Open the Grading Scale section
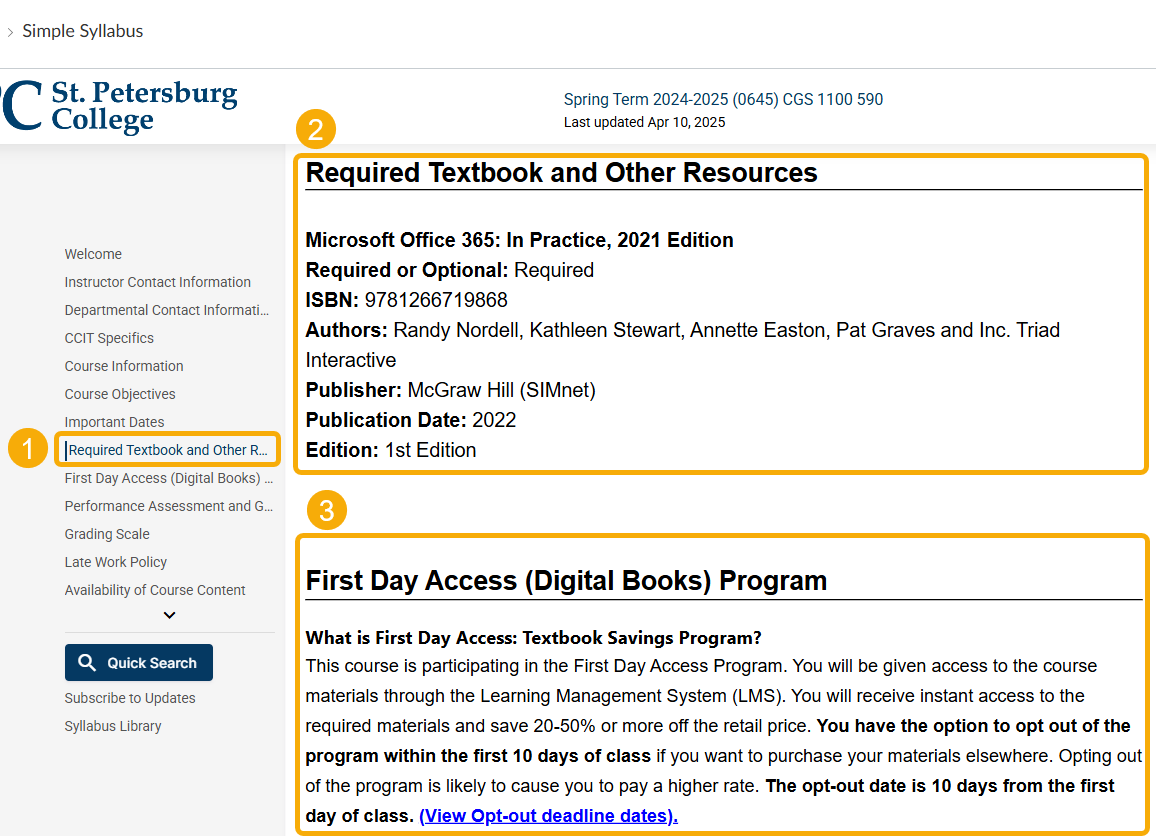This screenshot has height=836, width=1156. pyautogui.click(x=107, y=534)
